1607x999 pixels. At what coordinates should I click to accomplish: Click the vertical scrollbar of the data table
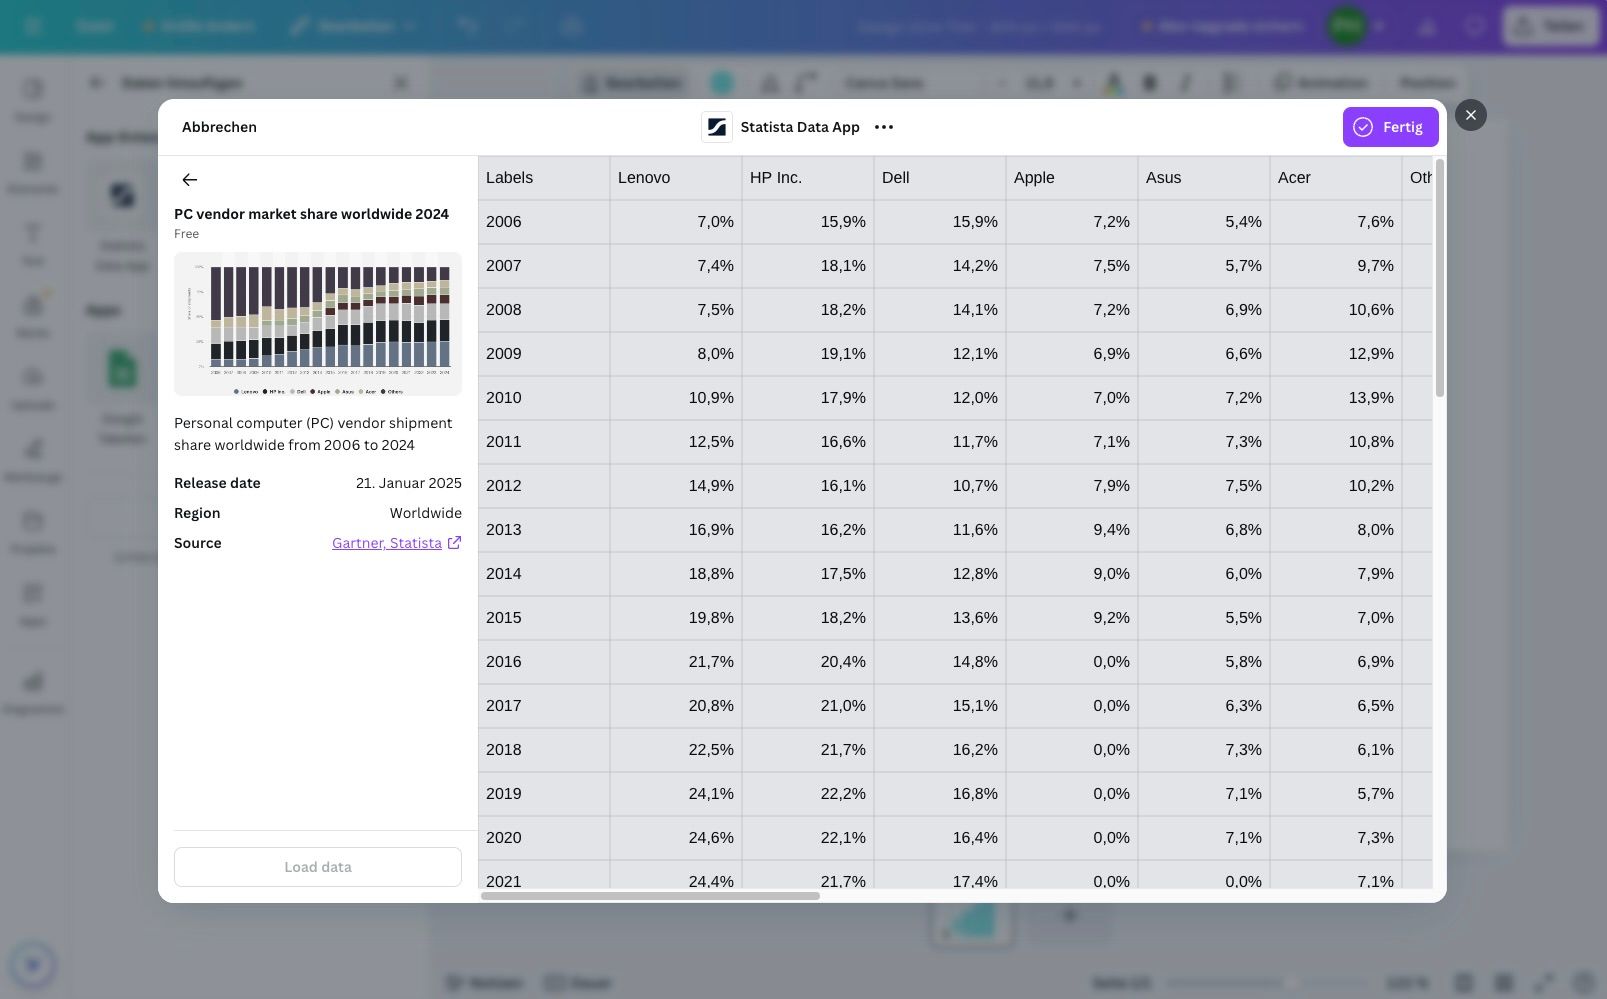click(x=1439, y=280)
